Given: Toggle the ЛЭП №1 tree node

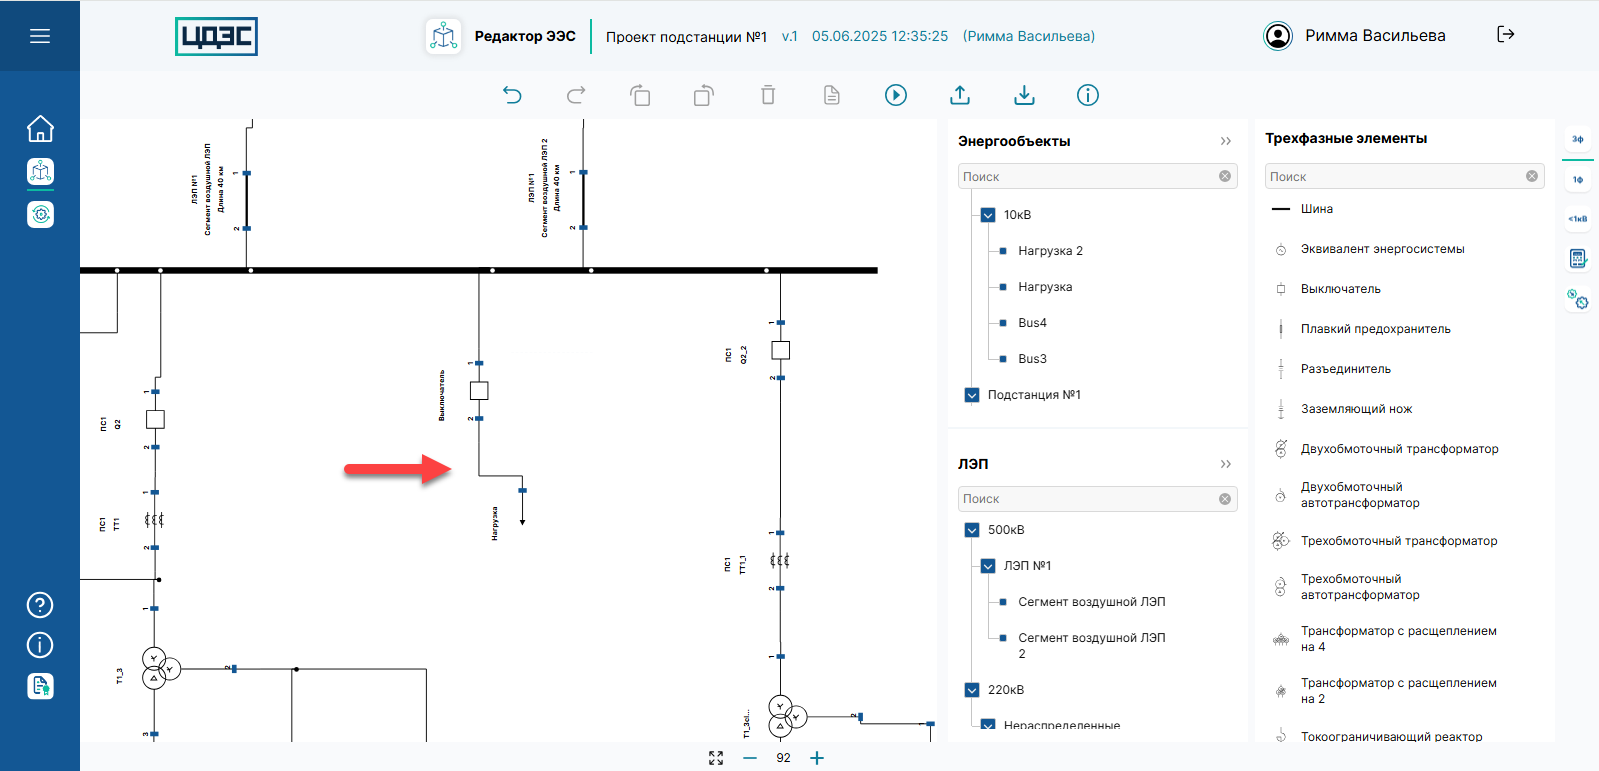Looking at the screenshot, I should click(x=988, y=566).
